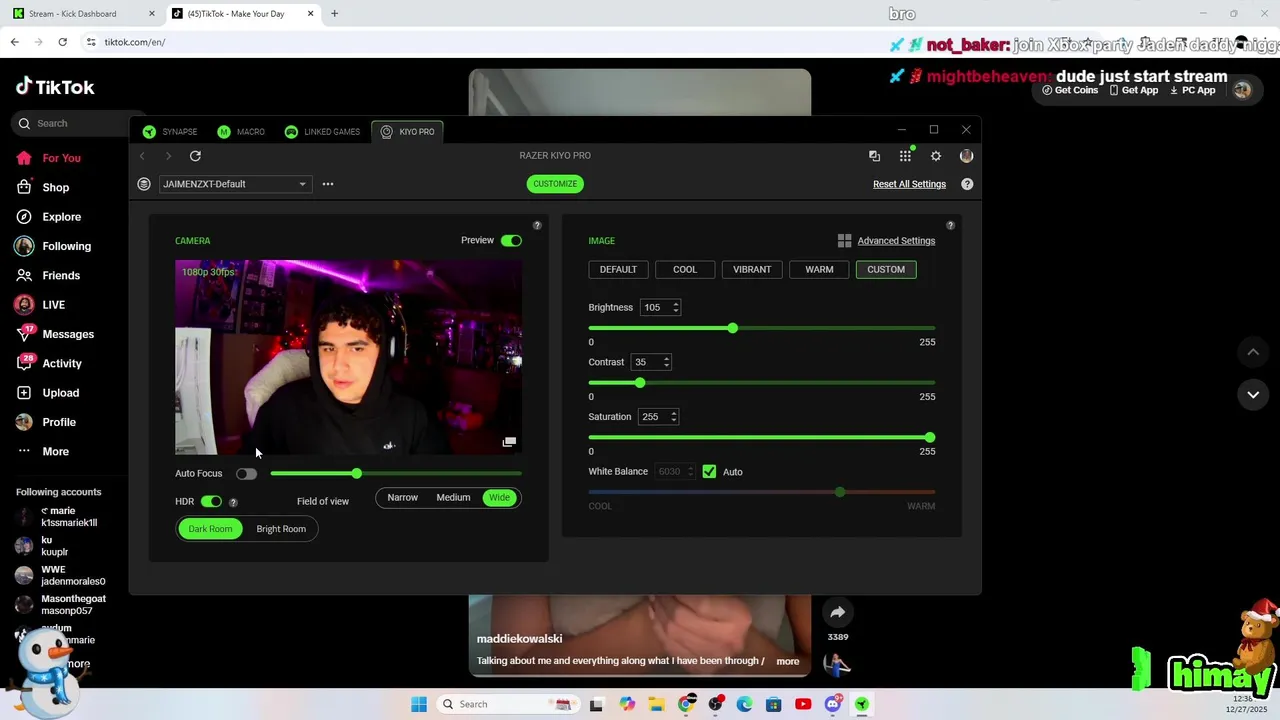Open OBS Studio from the taskbar
The image size is (1280, 720).
click(715, 704)
